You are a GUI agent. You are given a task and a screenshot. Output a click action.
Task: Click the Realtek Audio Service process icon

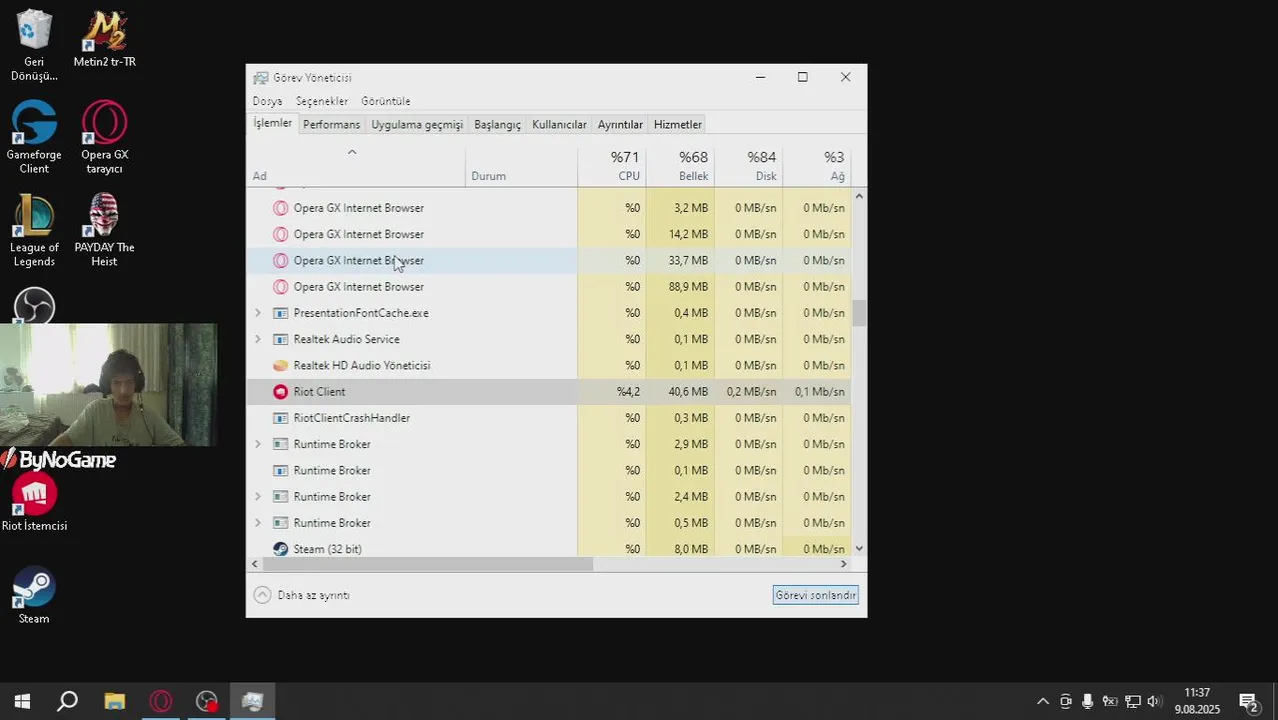[280, 339]
